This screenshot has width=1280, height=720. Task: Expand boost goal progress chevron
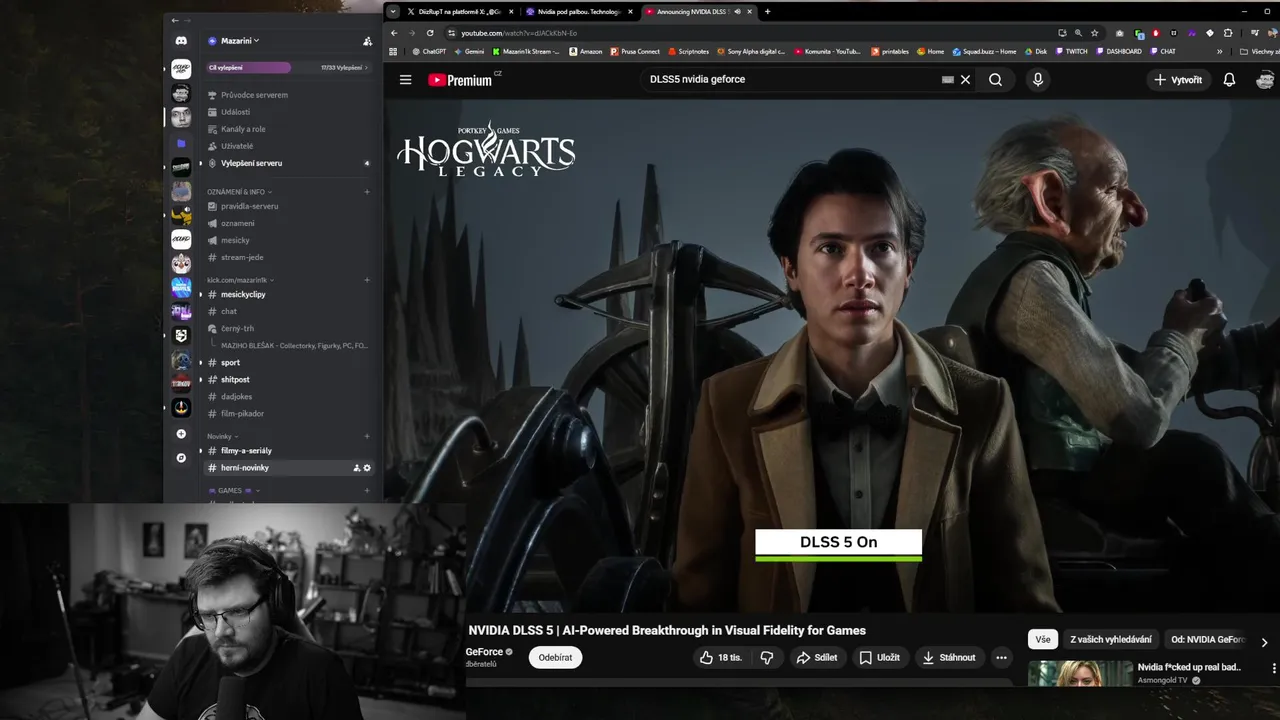pos(366,68)
